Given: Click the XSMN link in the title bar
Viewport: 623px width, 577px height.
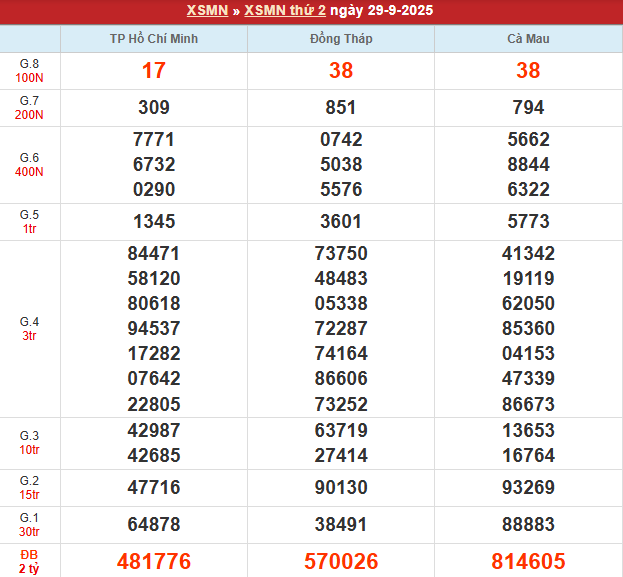Looking at the screenshot, I should coord(207,11).
